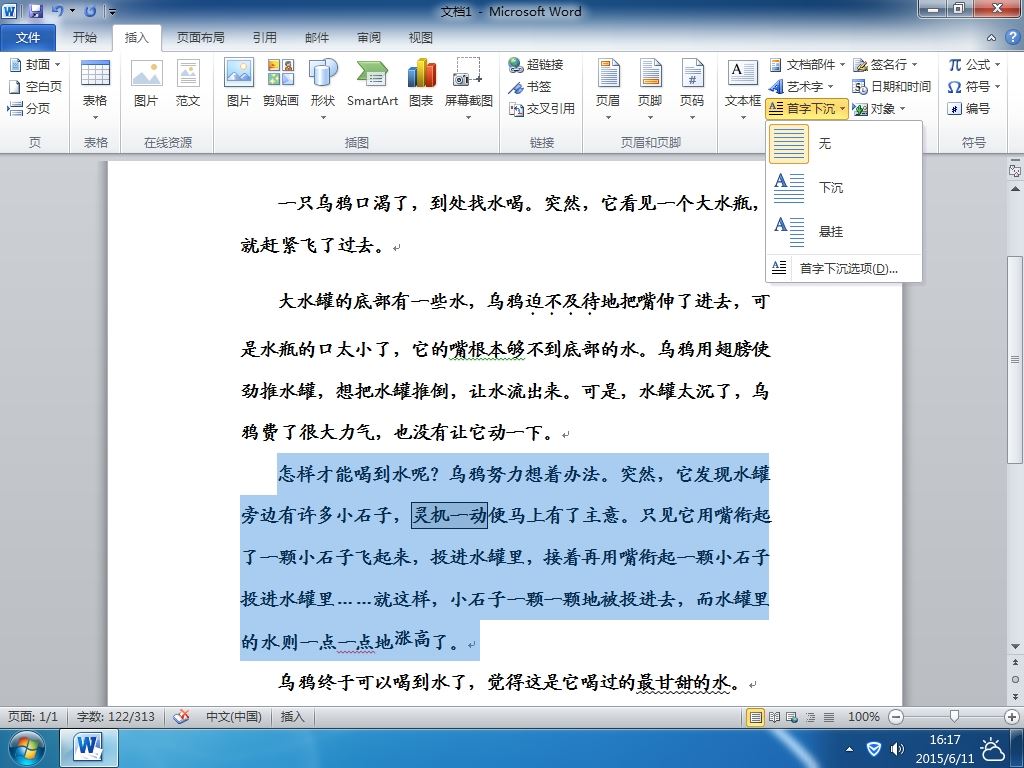This screenshot has height=768, width=1024.
Task: Insert a cover page via 封面
Action: click(35, 64)
